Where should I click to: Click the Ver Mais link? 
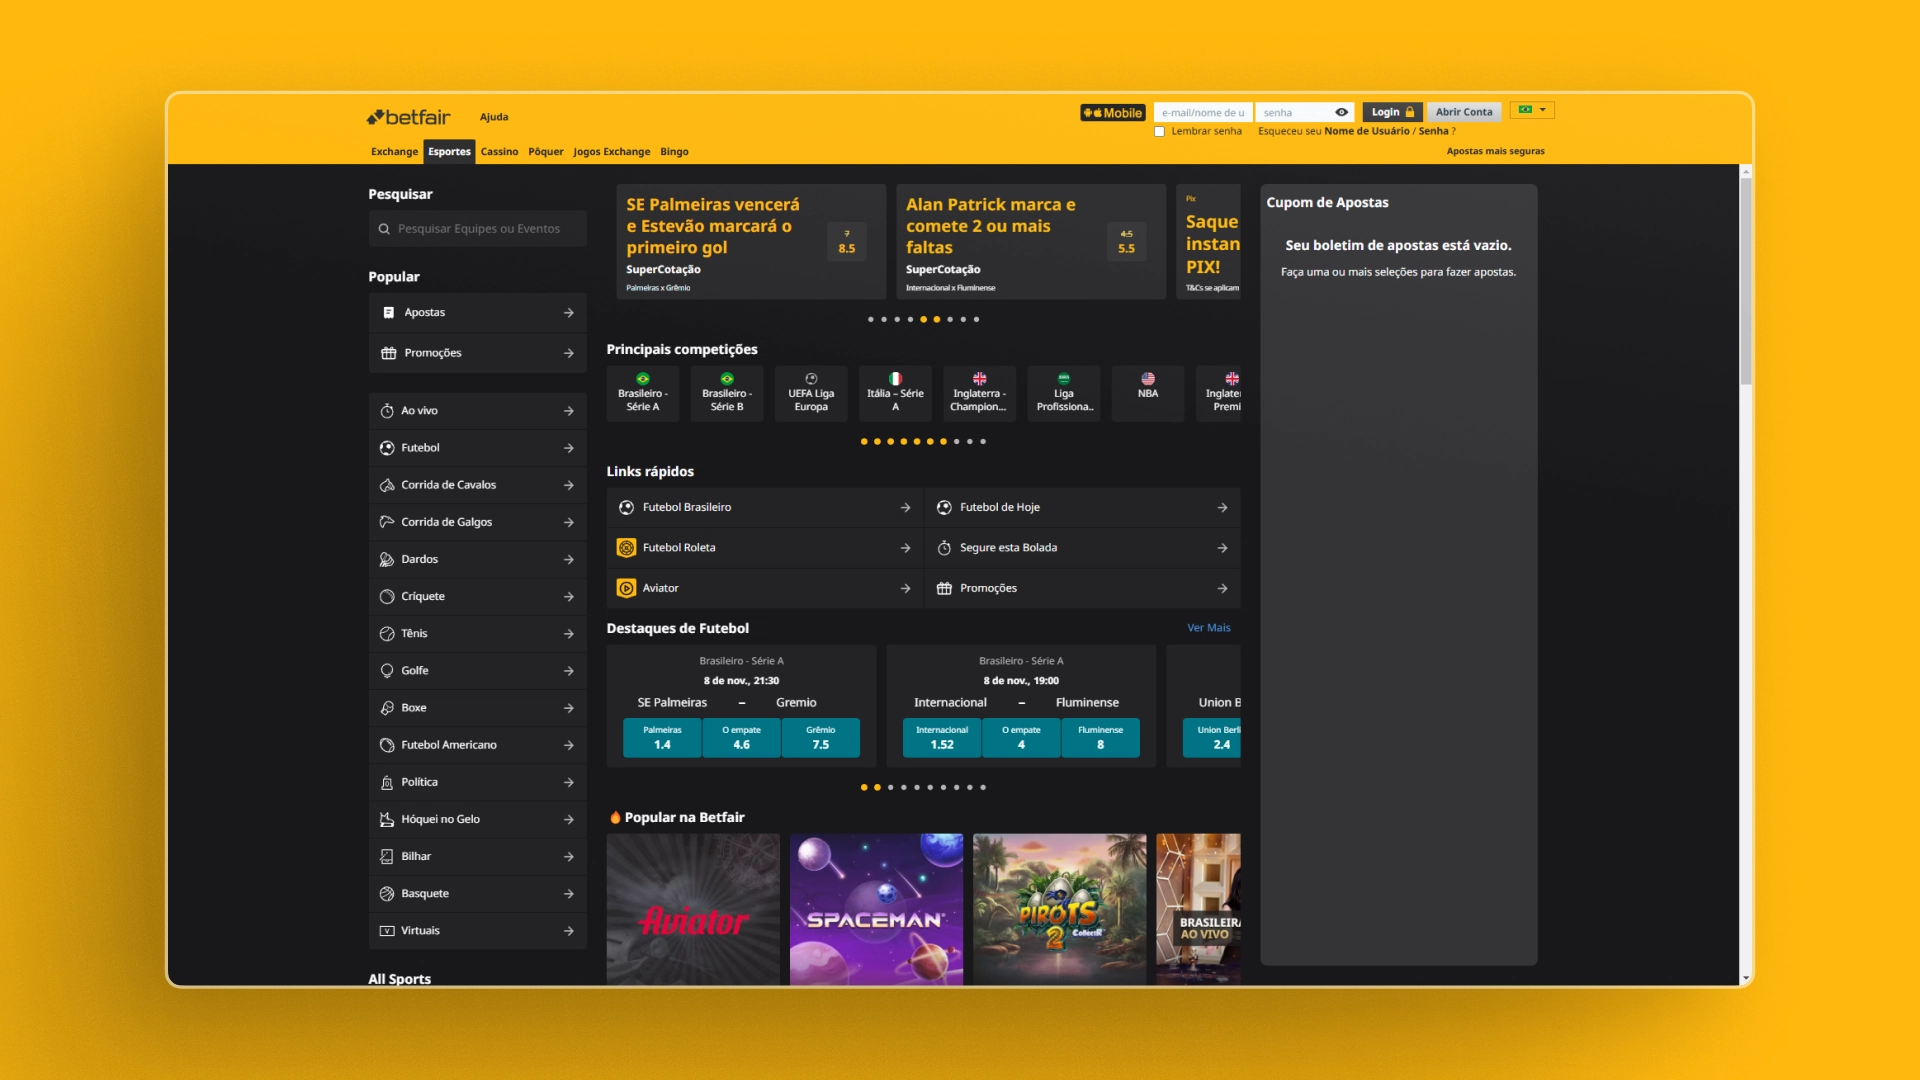tap(1208, 628)
